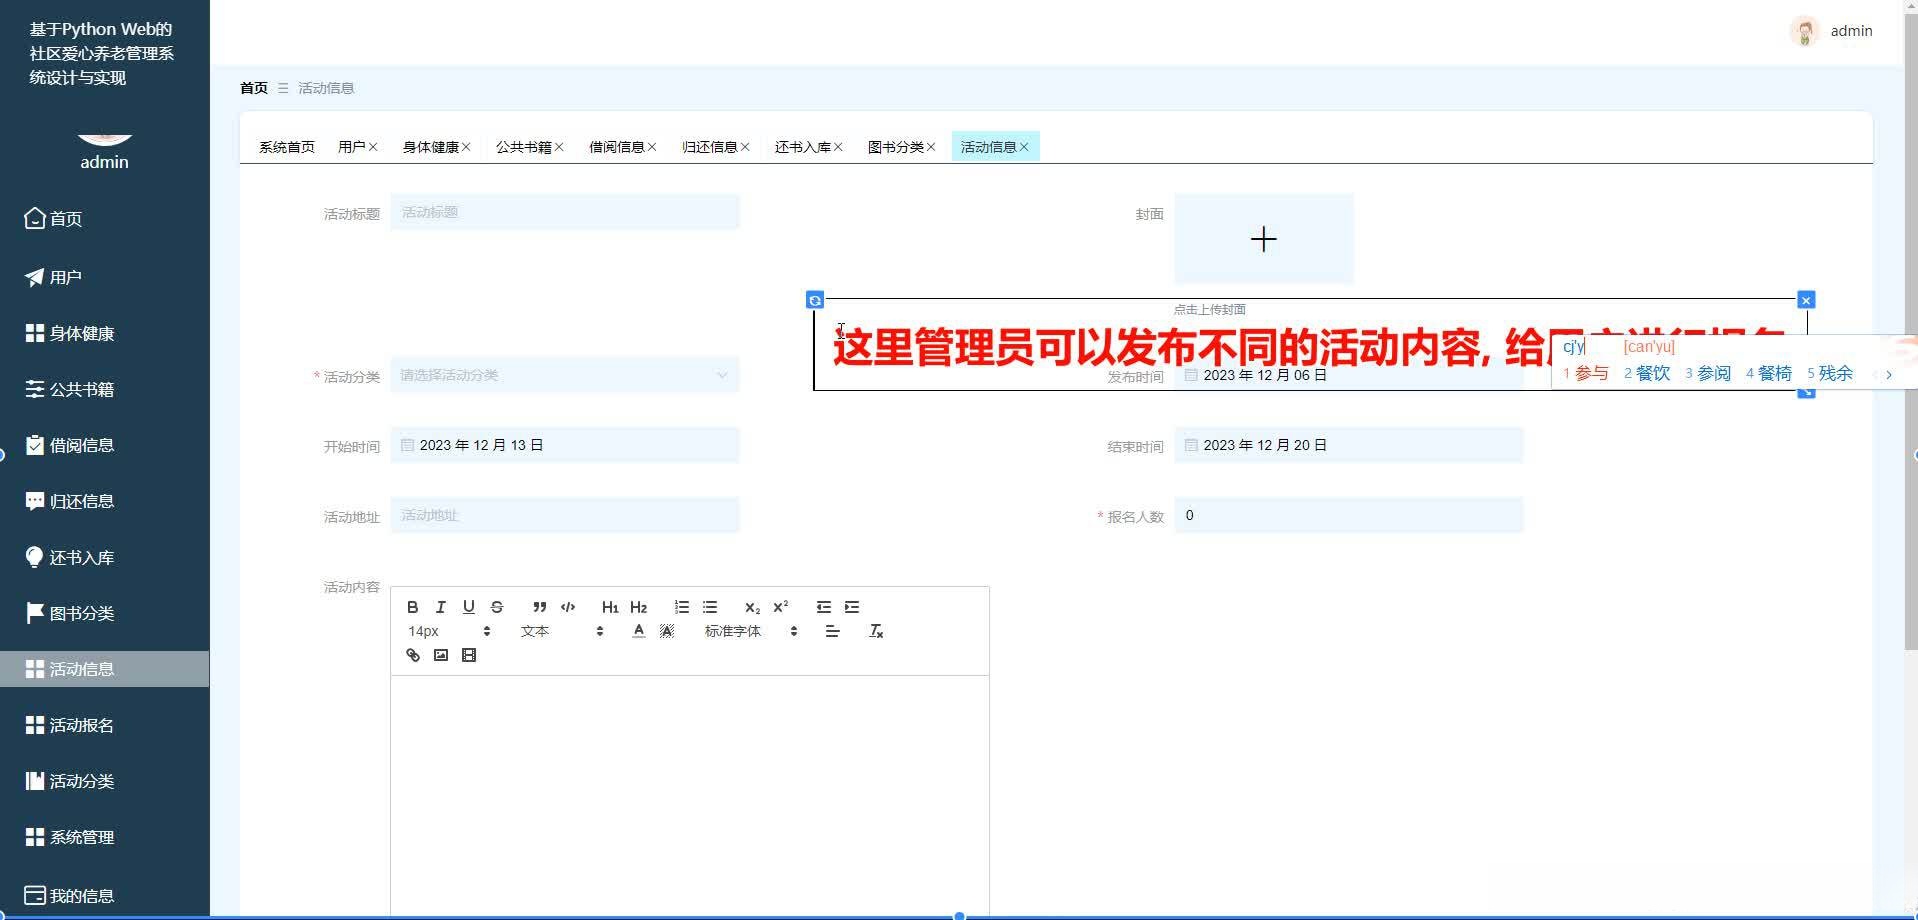Viewport: 1918px width, 920px height.
Task: Toggle superscript formatting
Action: point(780,607)
